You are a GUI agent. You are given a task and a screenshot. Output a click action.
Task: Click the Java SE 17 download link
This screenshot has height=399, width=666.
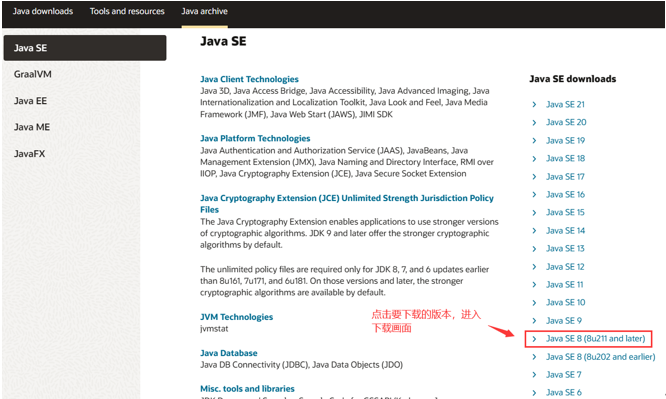pos(565,177)
